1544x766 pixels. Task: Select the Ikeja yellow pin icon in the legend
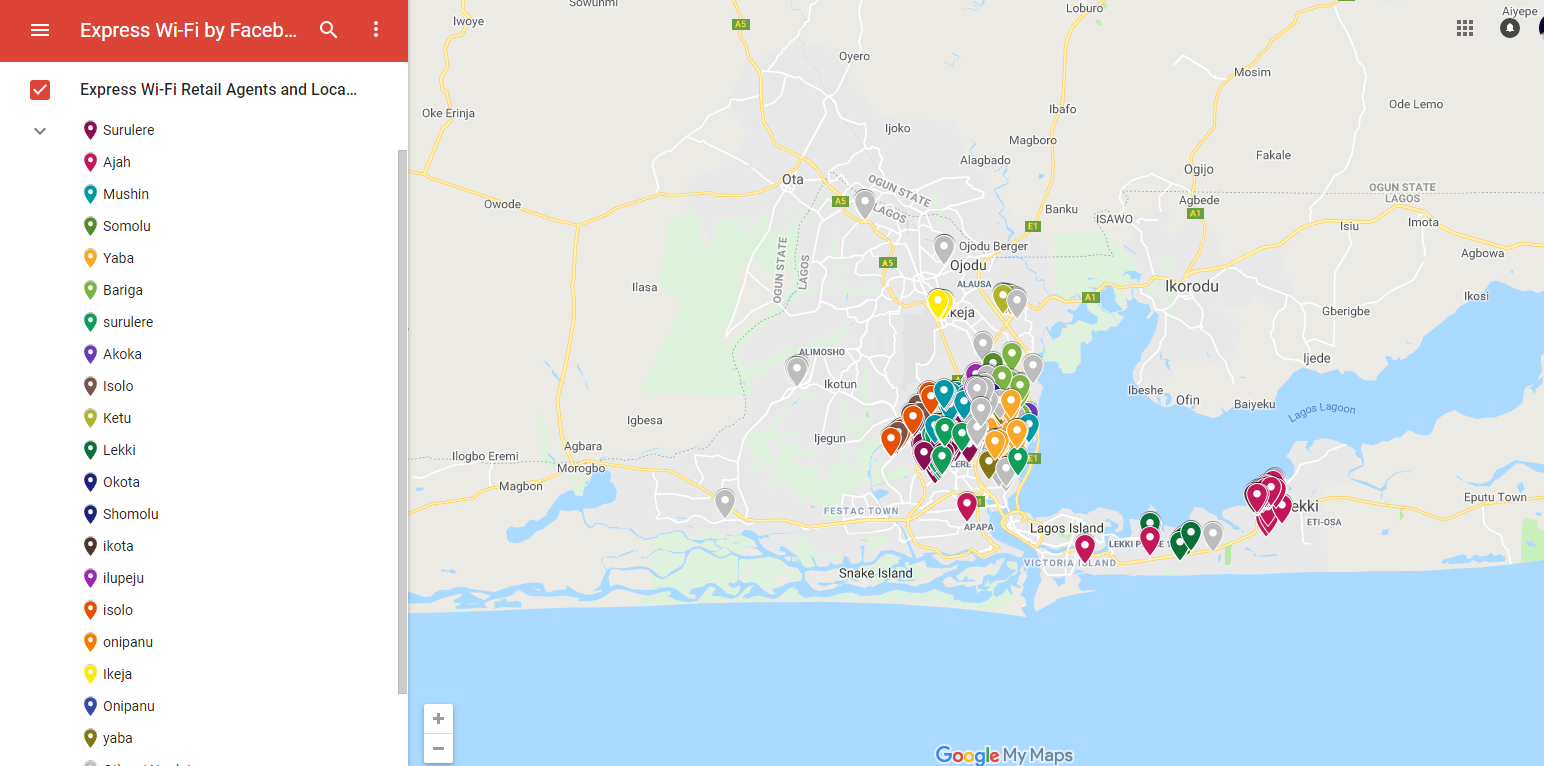pos(90,674)
